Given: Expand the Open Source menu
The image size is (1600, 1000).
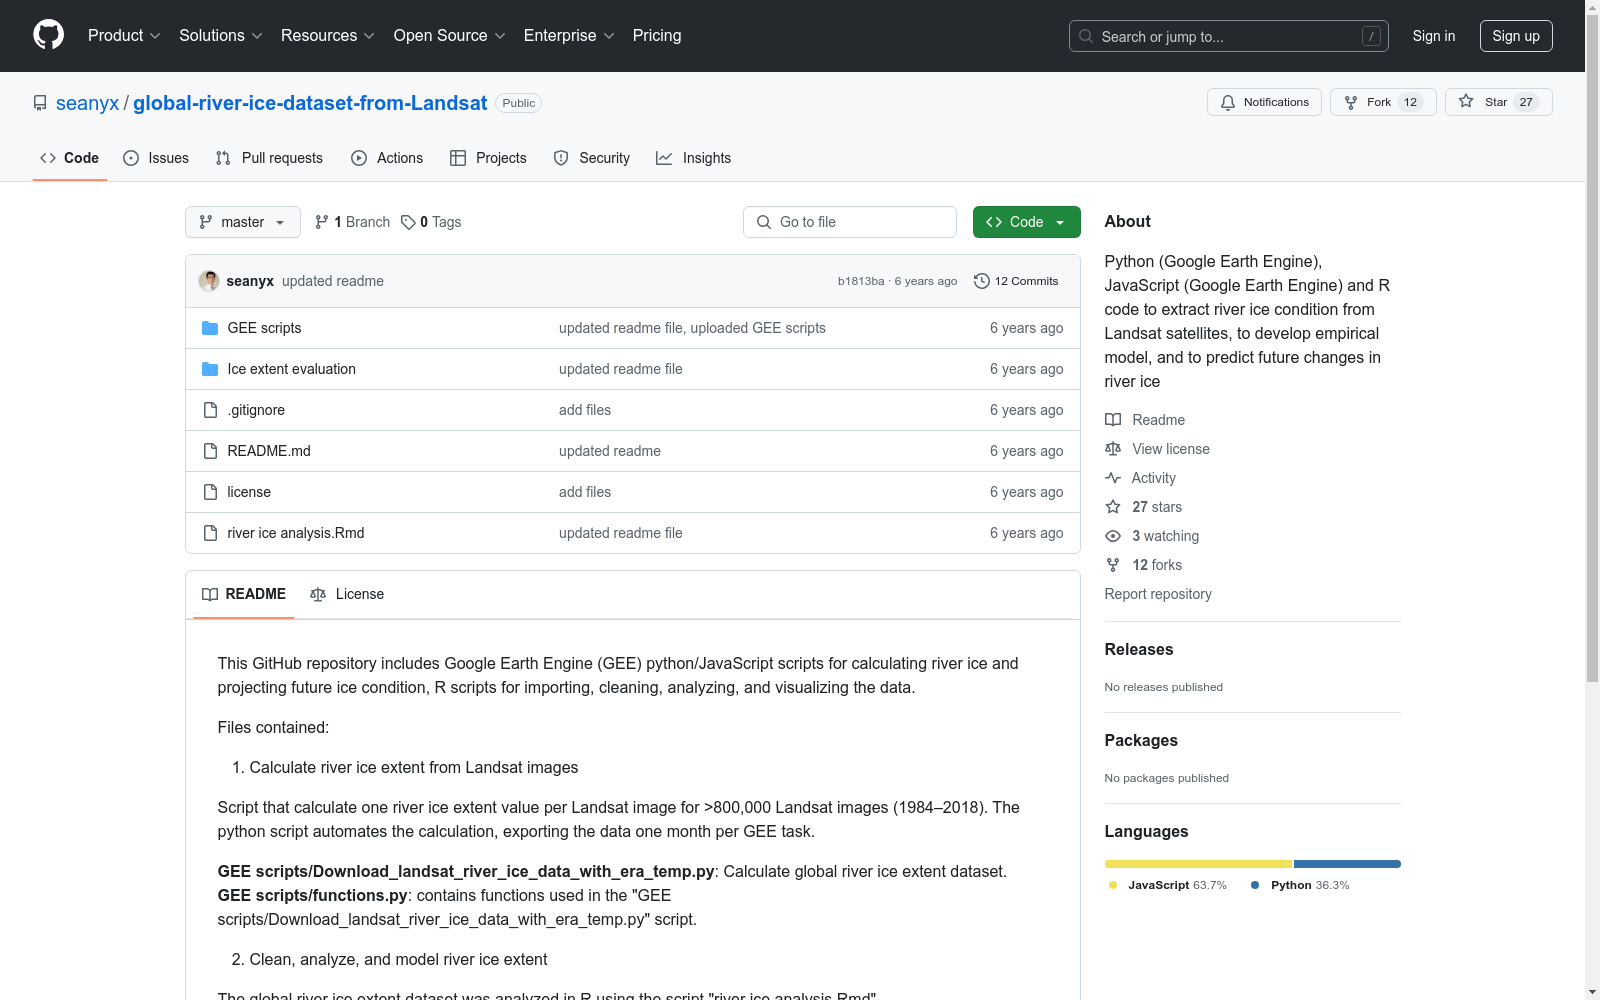Looking at the screenshot, I should coord(450,36).
